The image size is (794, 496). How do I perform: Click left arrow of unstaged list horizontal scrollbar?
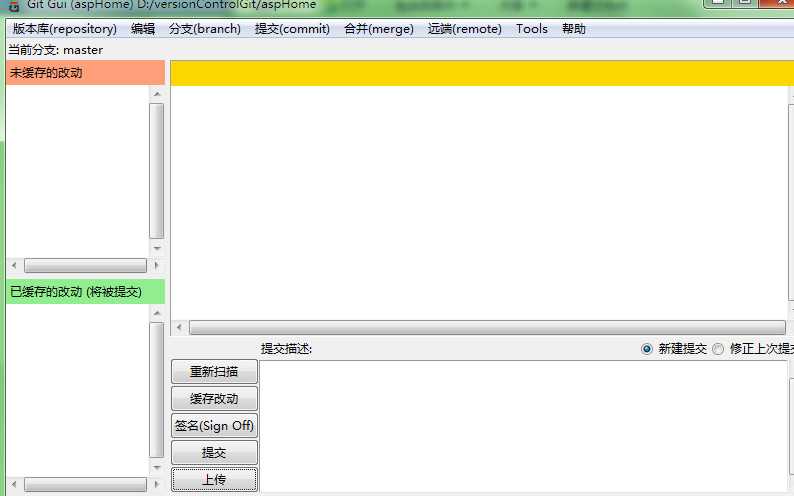coord(14,265)
